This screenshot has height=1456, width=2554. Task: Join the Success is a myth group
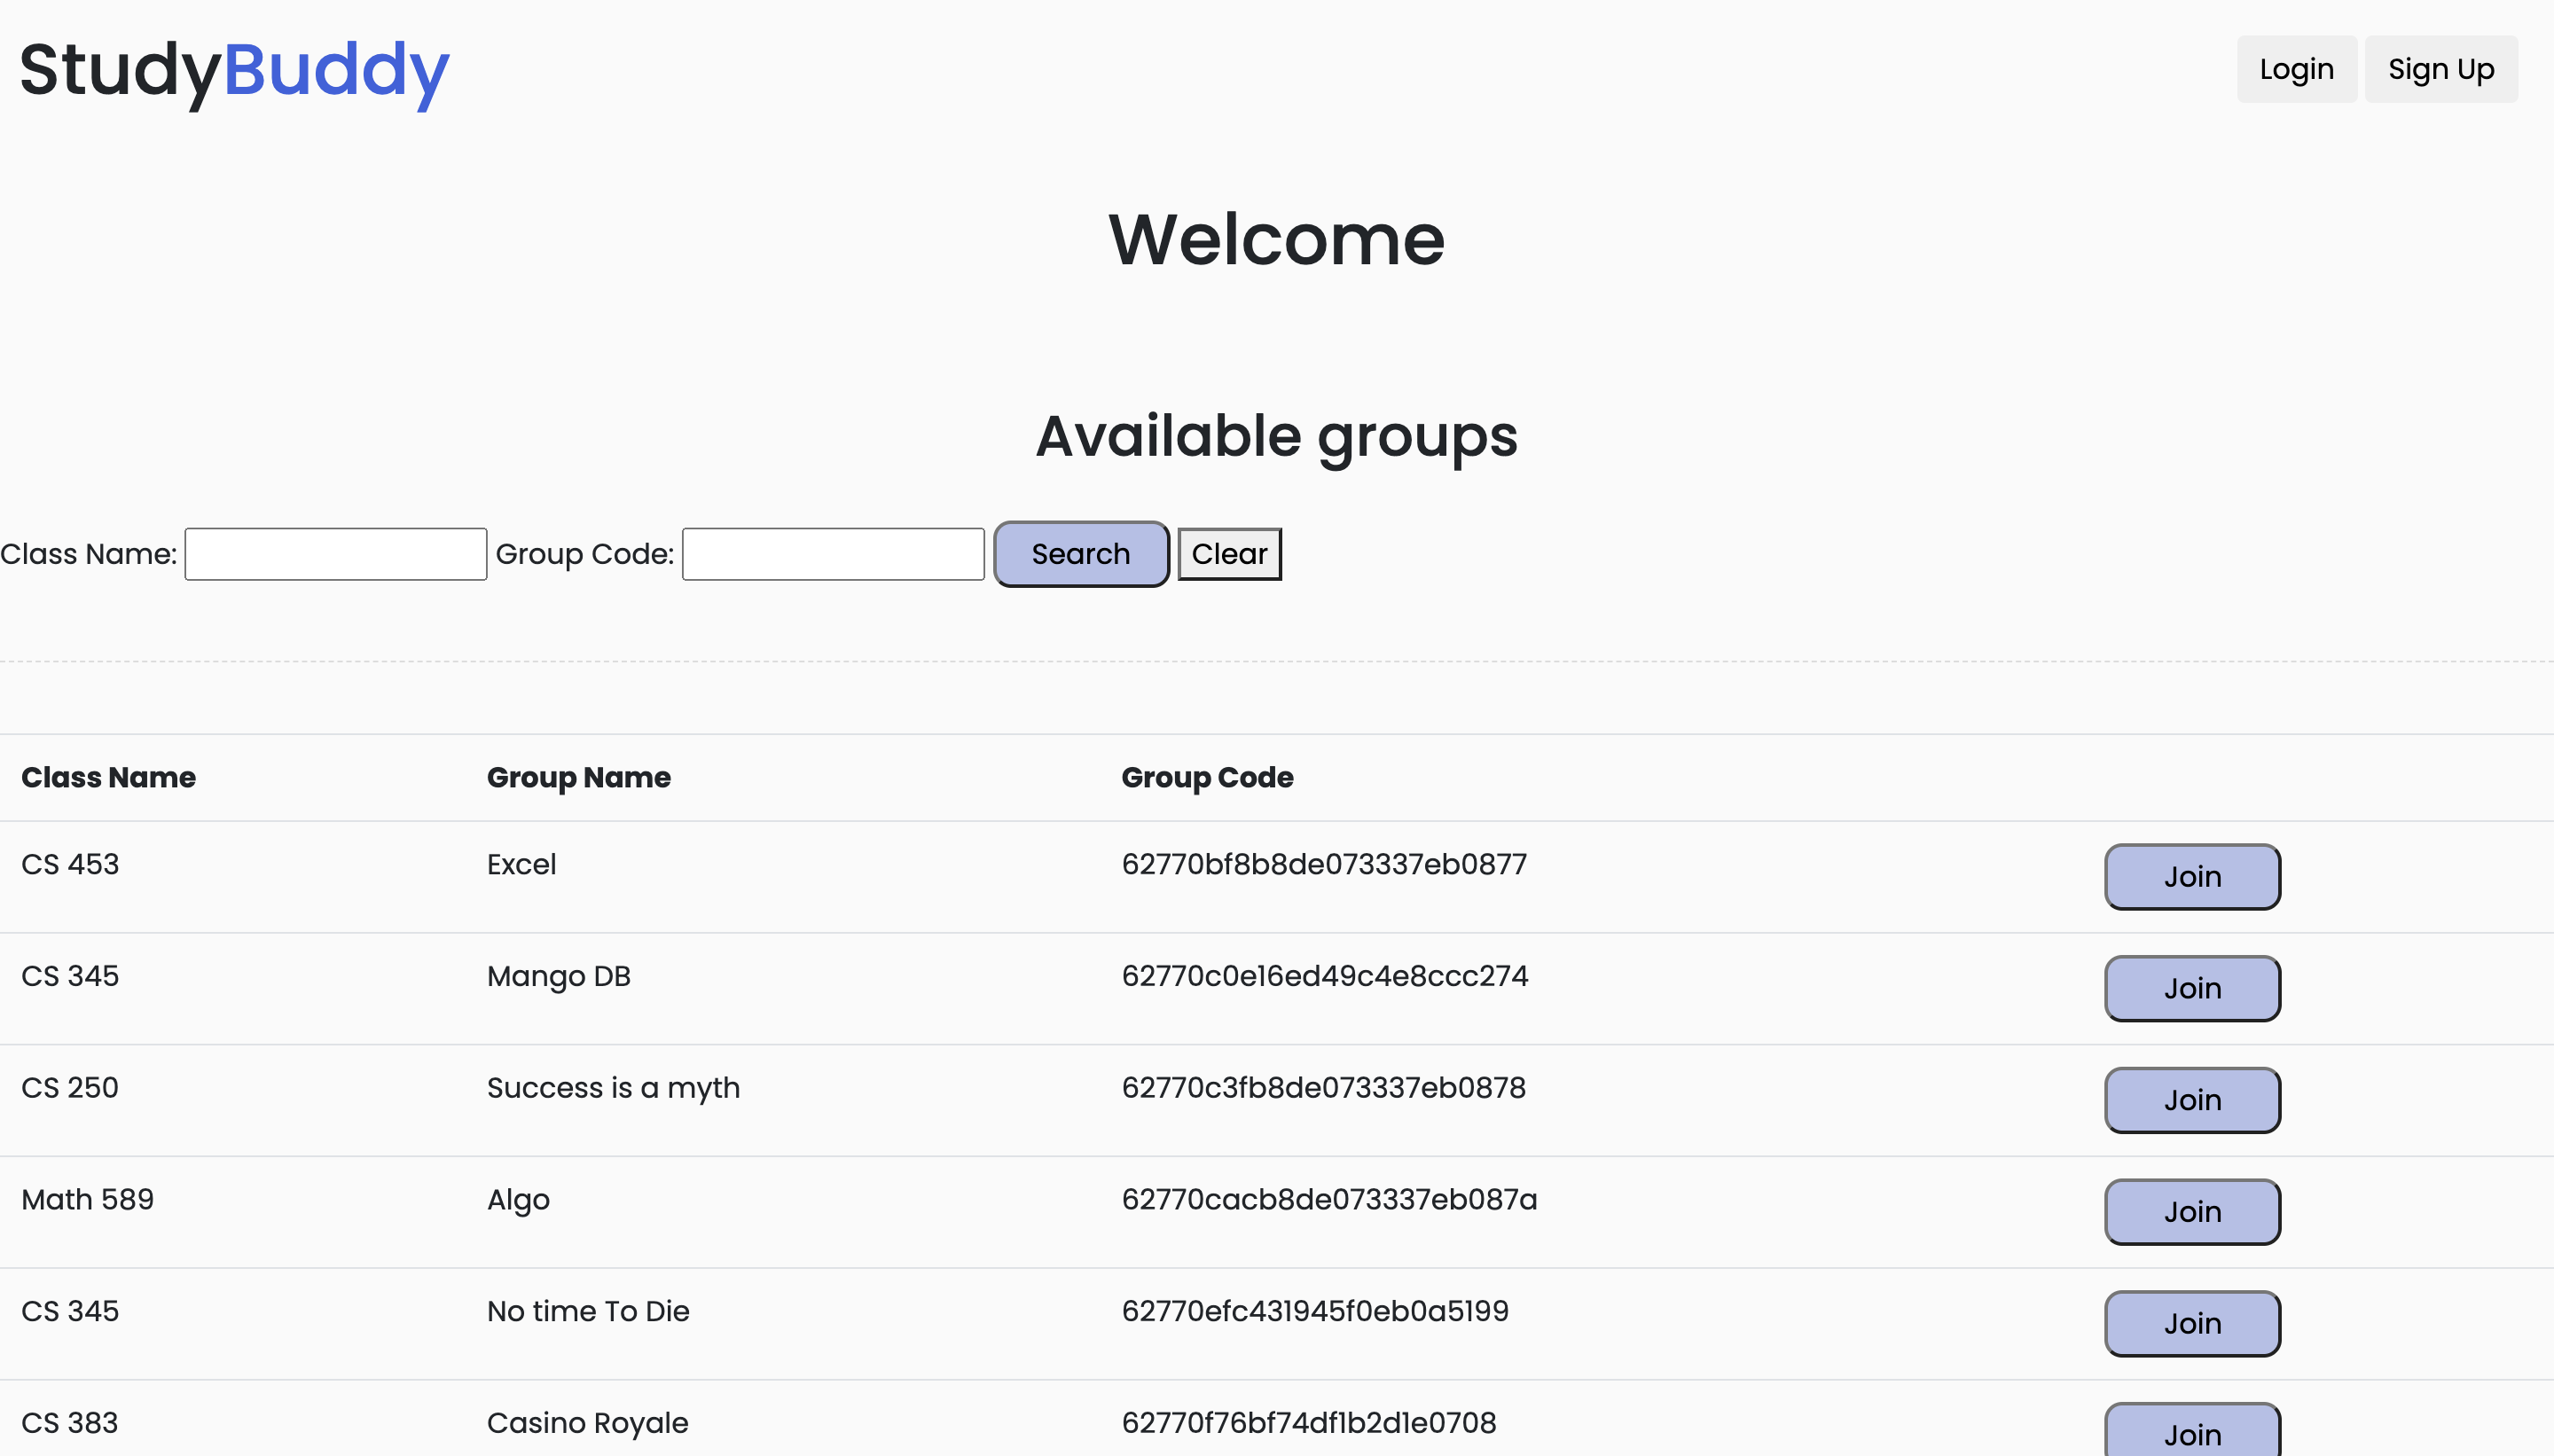[x=2191, y=1100]
